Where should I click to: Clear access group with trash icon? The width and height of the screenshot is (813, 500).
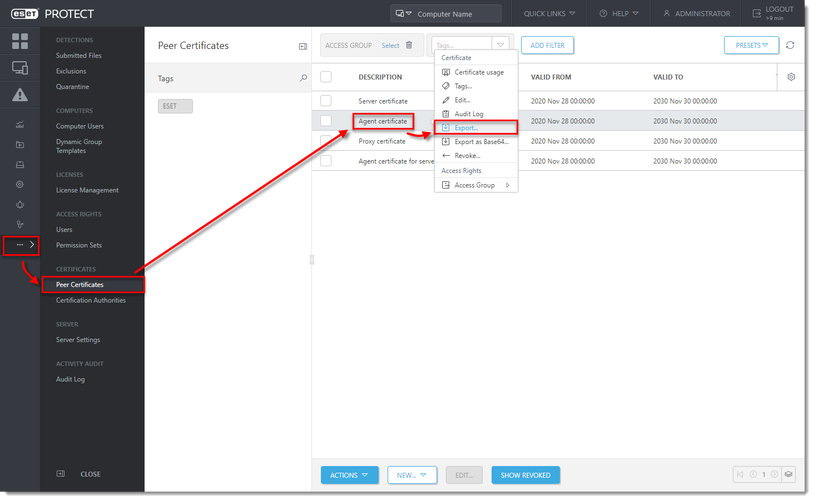coord(409,45)
